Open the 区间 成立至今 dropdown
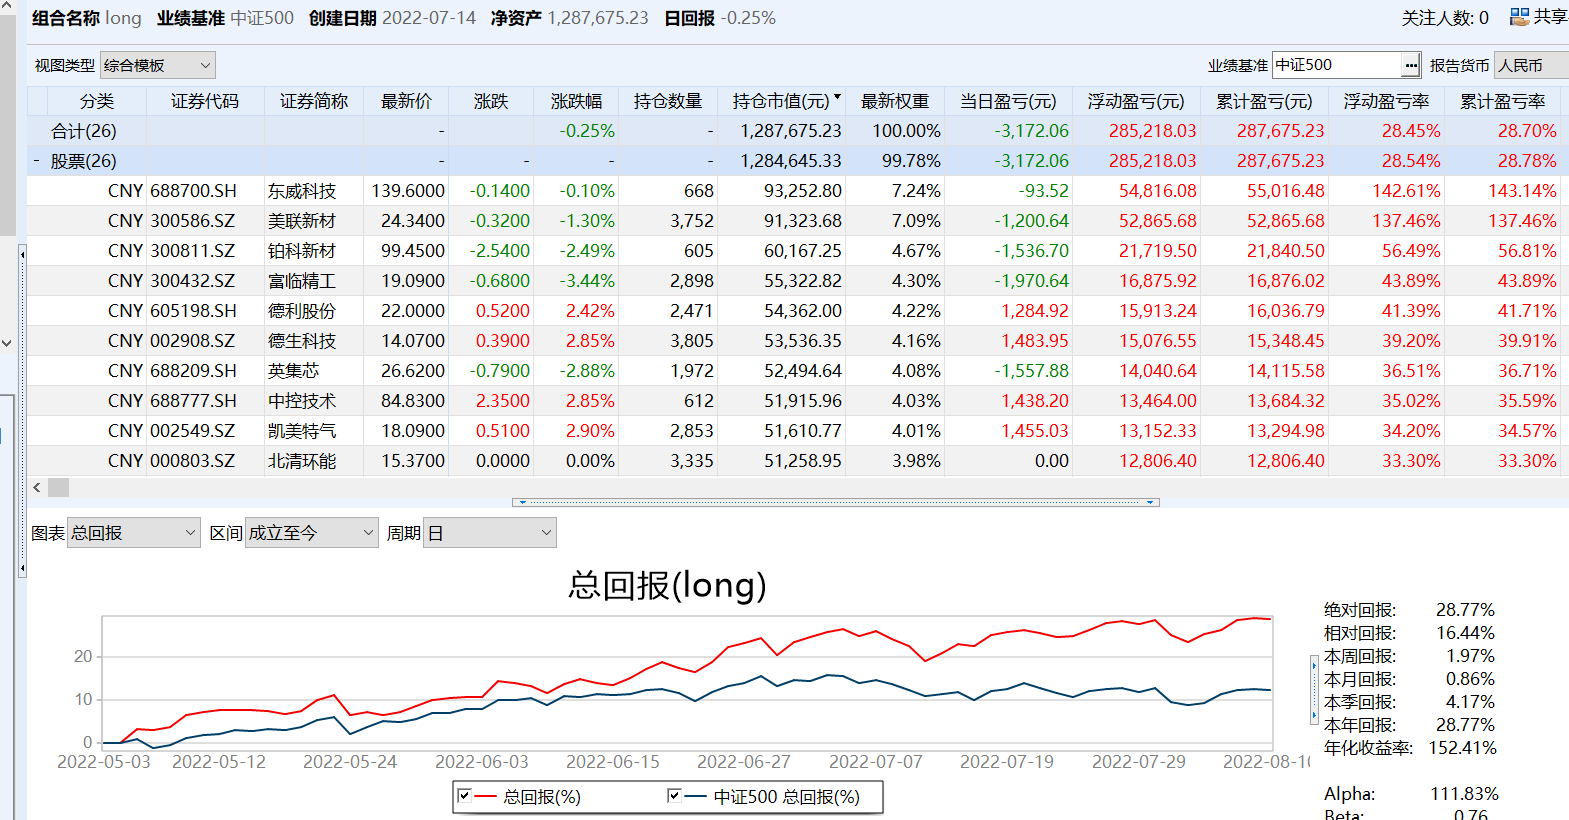 (x=311, y=533)
